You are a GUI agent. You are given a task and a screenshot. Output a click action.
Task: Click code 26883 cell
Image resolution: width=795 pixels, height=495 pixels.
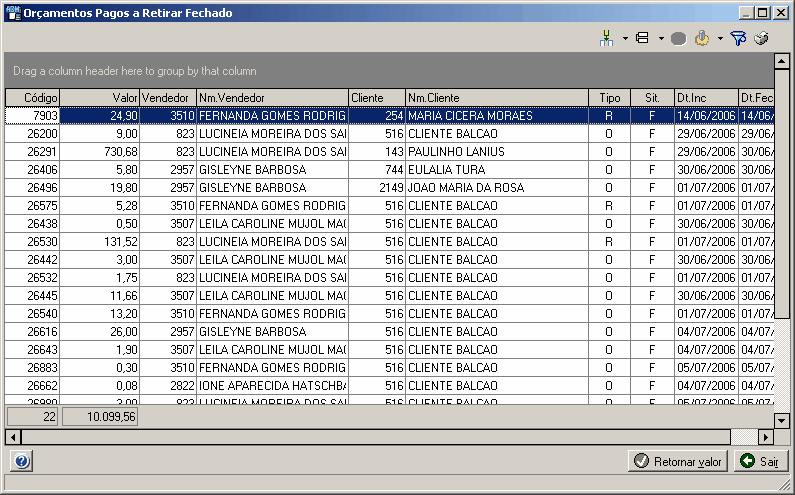[x=32, y=368]
